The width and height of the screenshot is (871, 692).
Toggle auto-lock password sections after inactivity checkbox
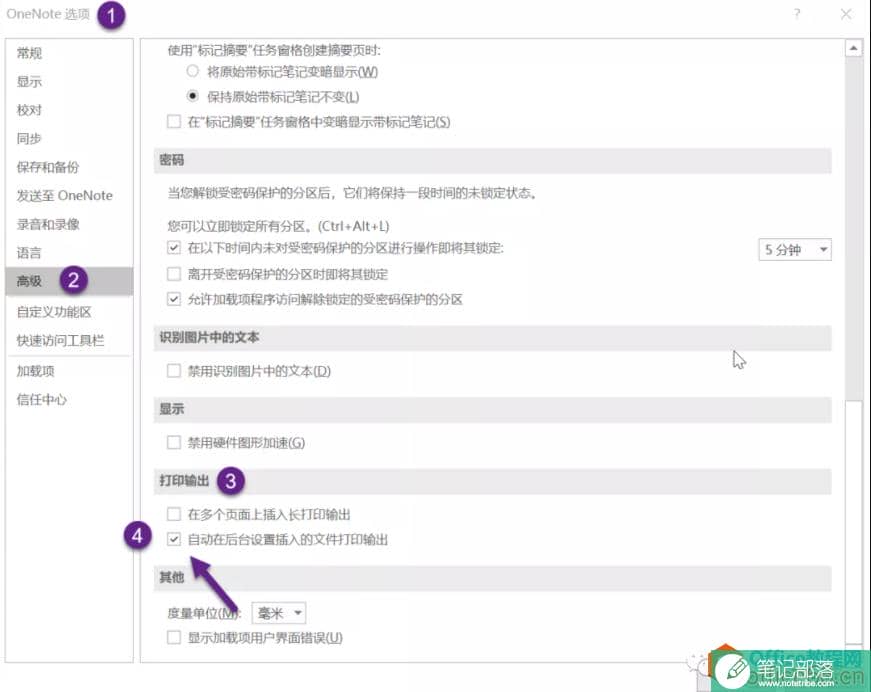(x=174, y=248)
